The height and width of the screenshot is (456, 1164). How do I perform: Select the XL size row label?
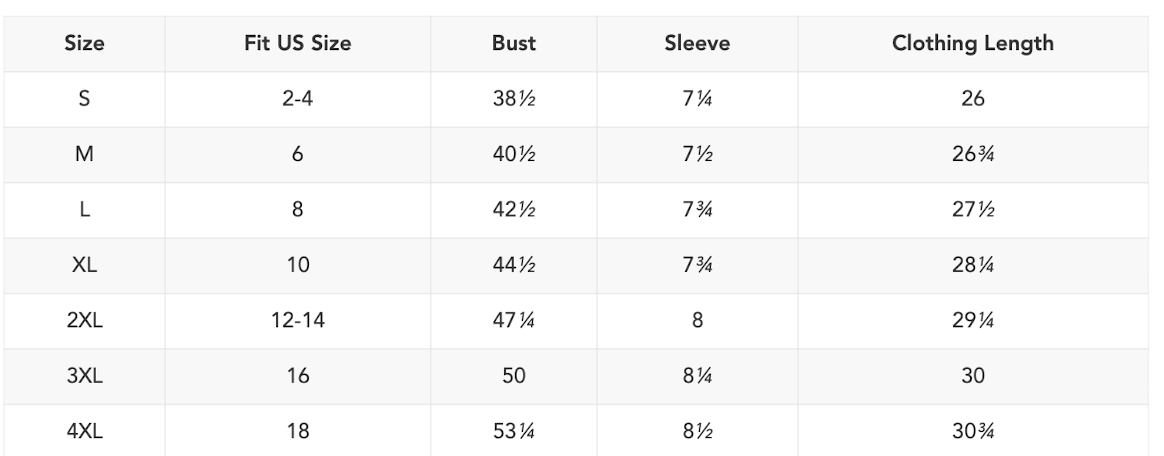point(85,266)
